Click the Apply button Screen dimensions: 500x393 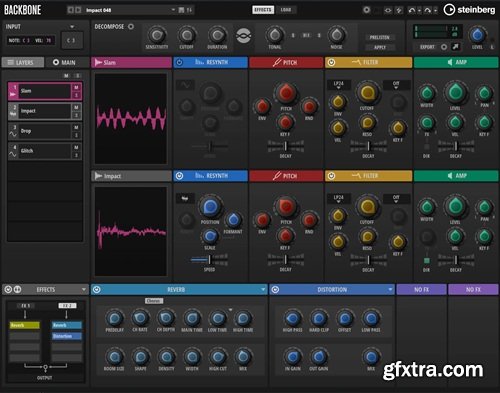[x=380, y=47]
